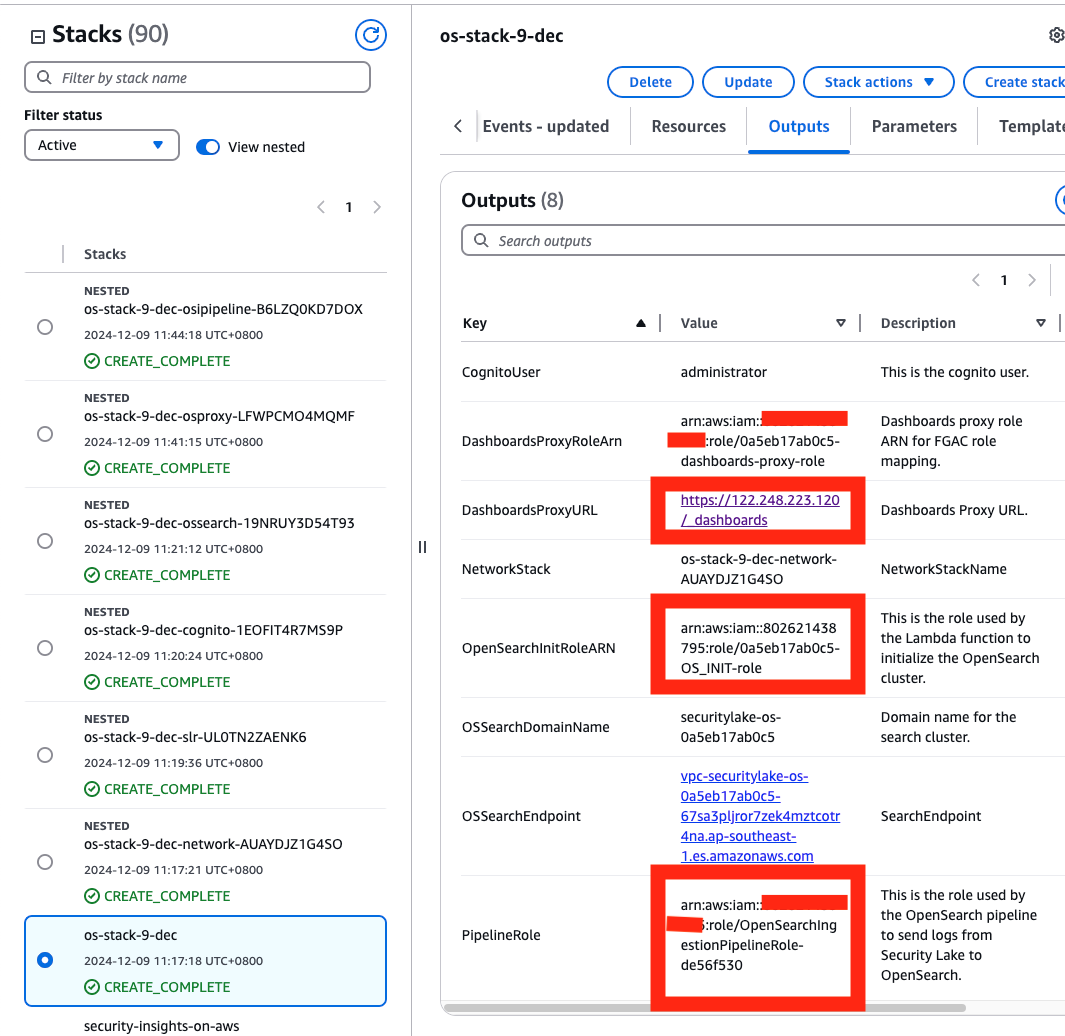1065x1036 pixels.
Task: Collapse the Stacks panel header icon
Action: (38, 37)
